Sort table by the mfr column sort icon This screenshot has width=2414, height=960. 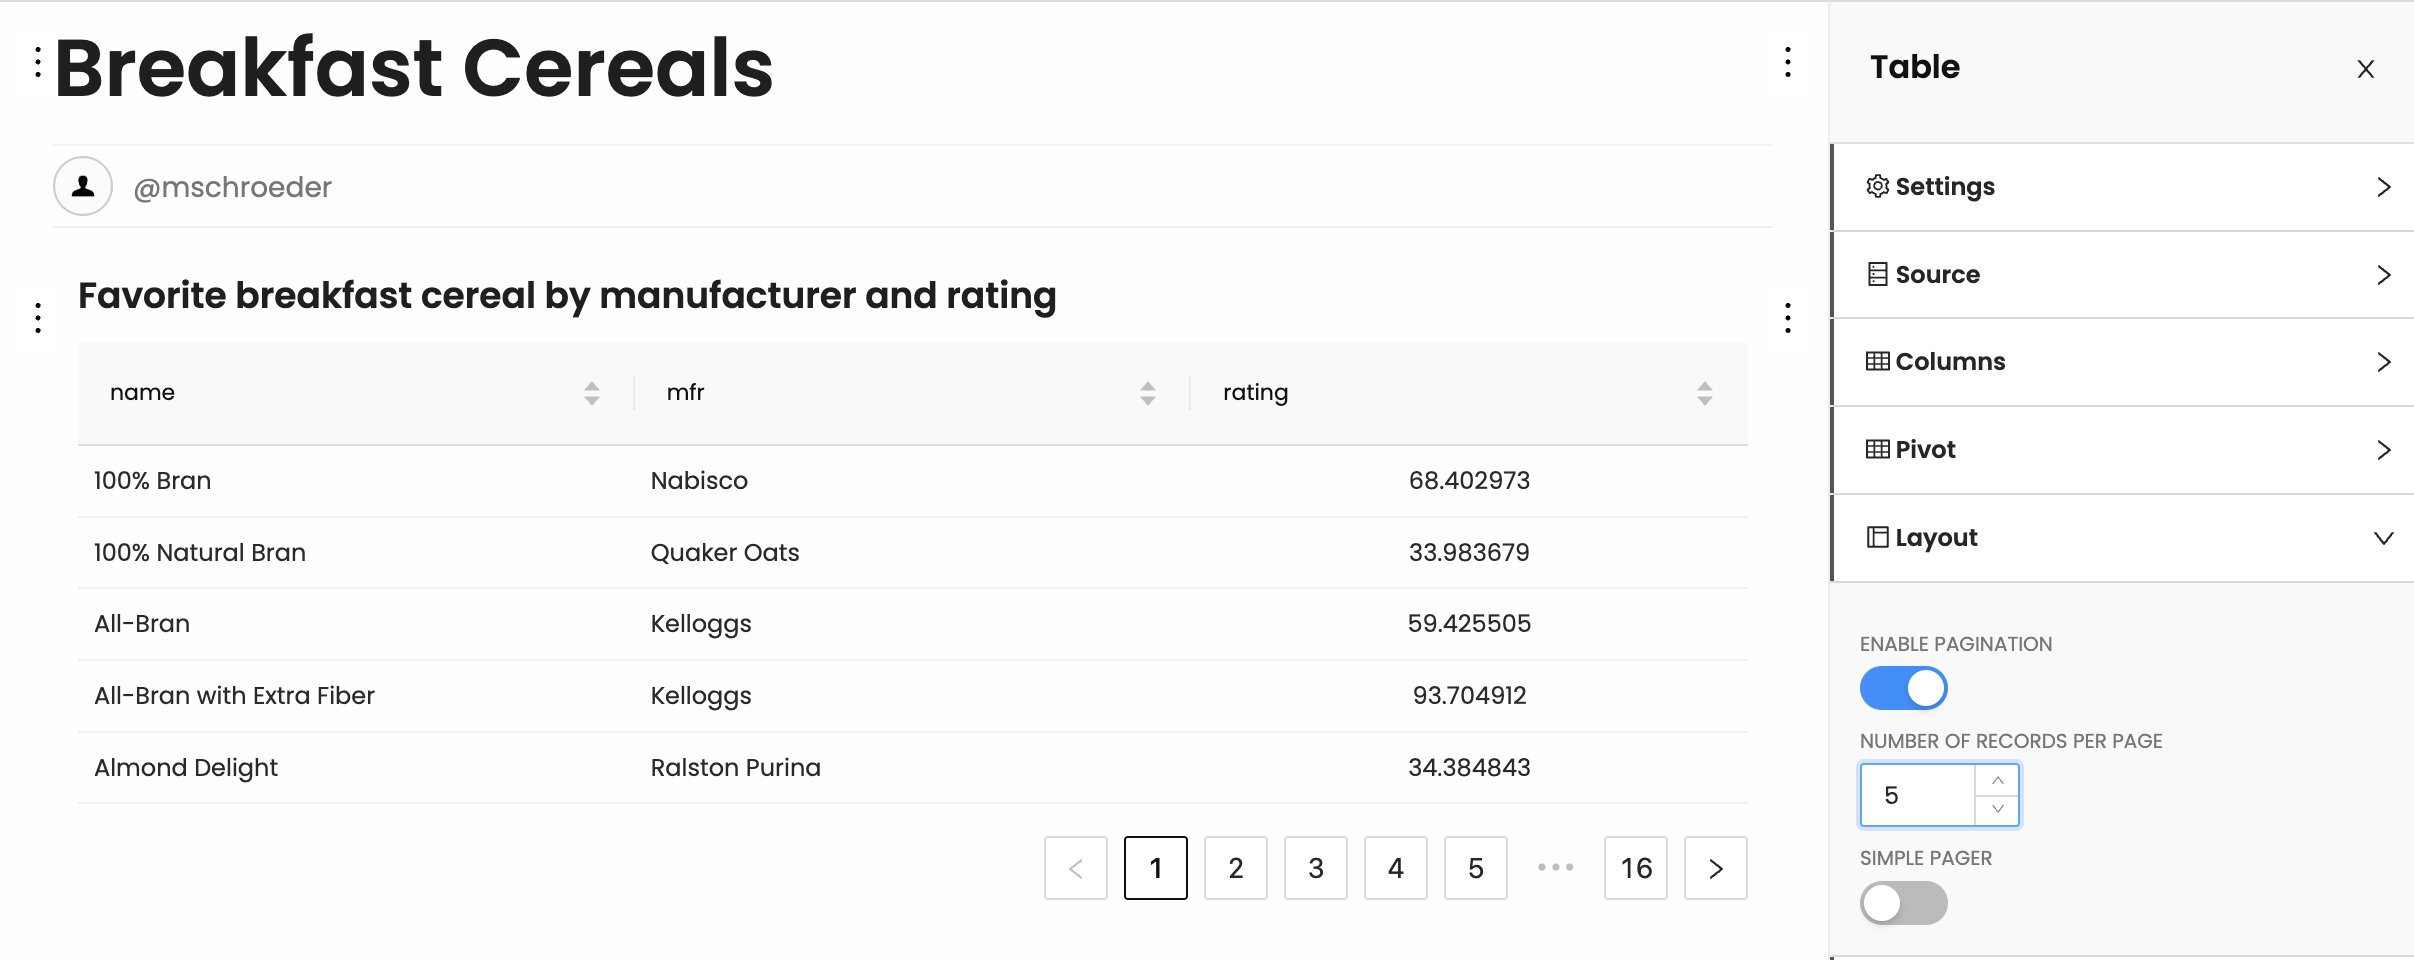[1148, 393]
